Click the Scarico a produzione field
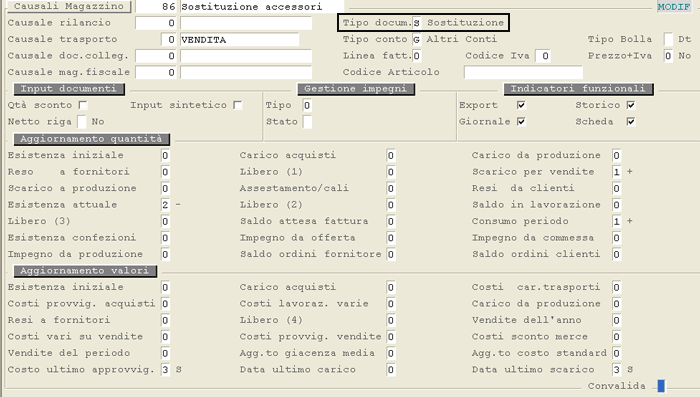 coord(165,188)
